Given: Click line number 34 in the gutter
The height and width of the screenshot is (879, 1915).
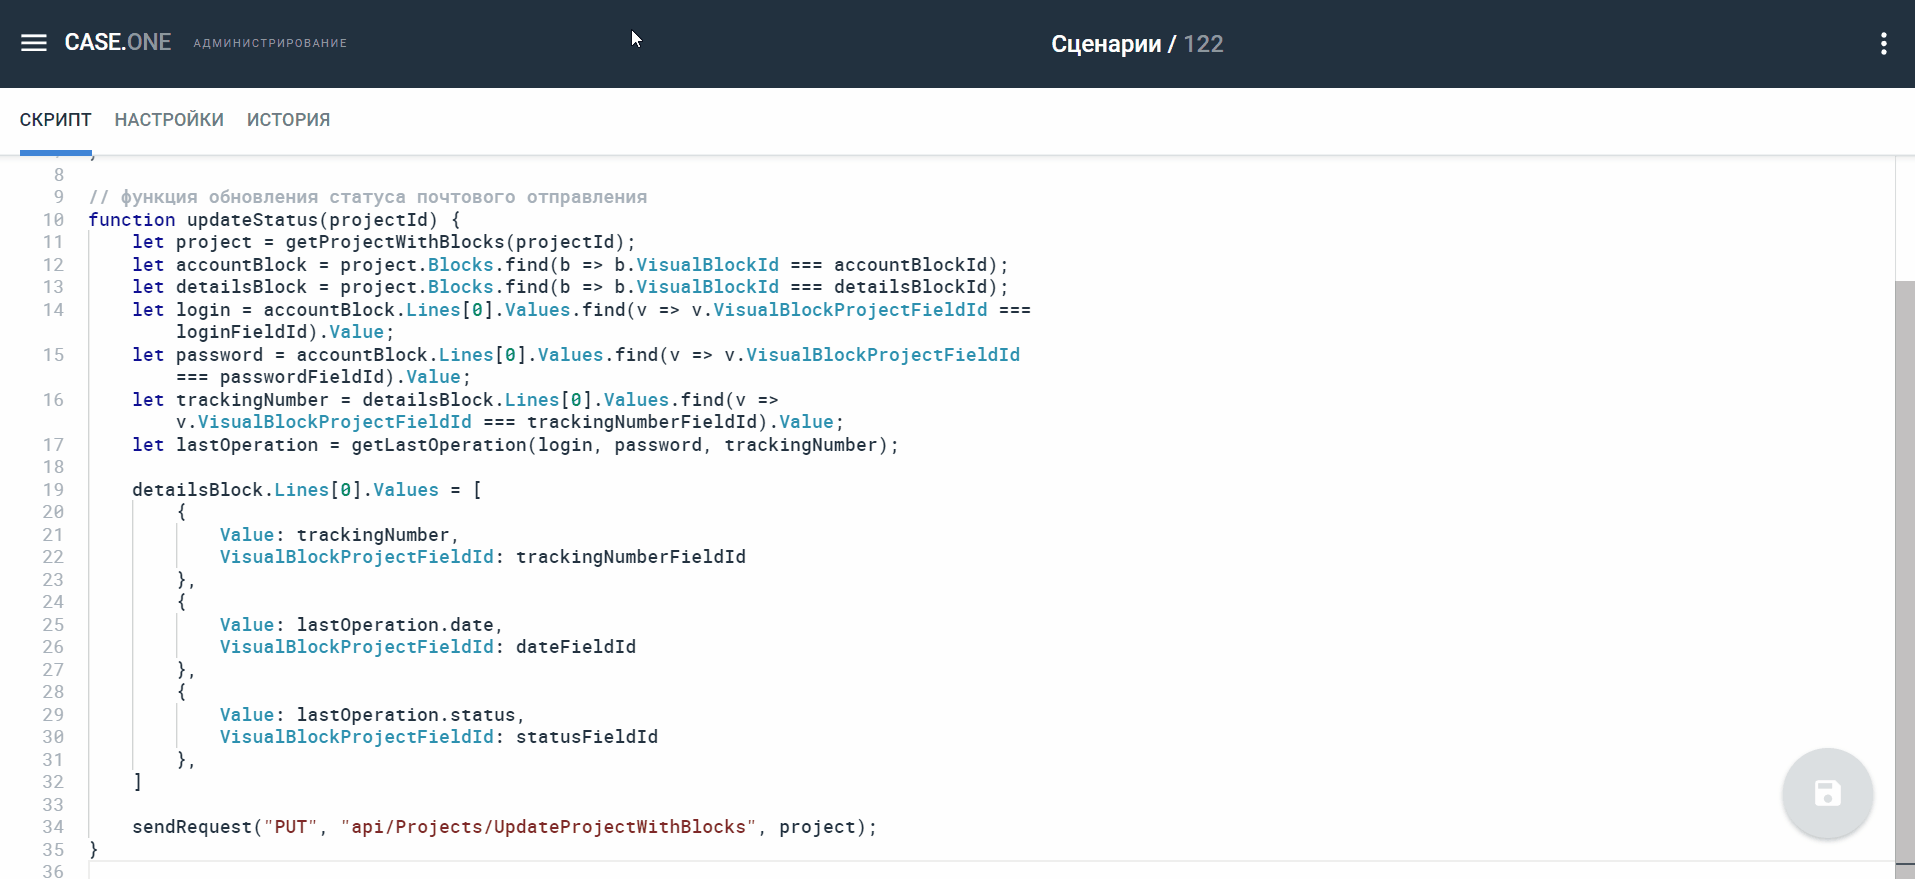Looking at the screenshot, I should 53,827.
